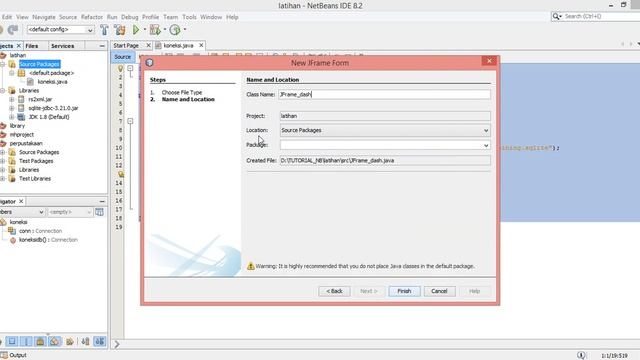Open the Source menu
Image resolution: width=640 pixels, height=360 pixels.
[68, 17]
